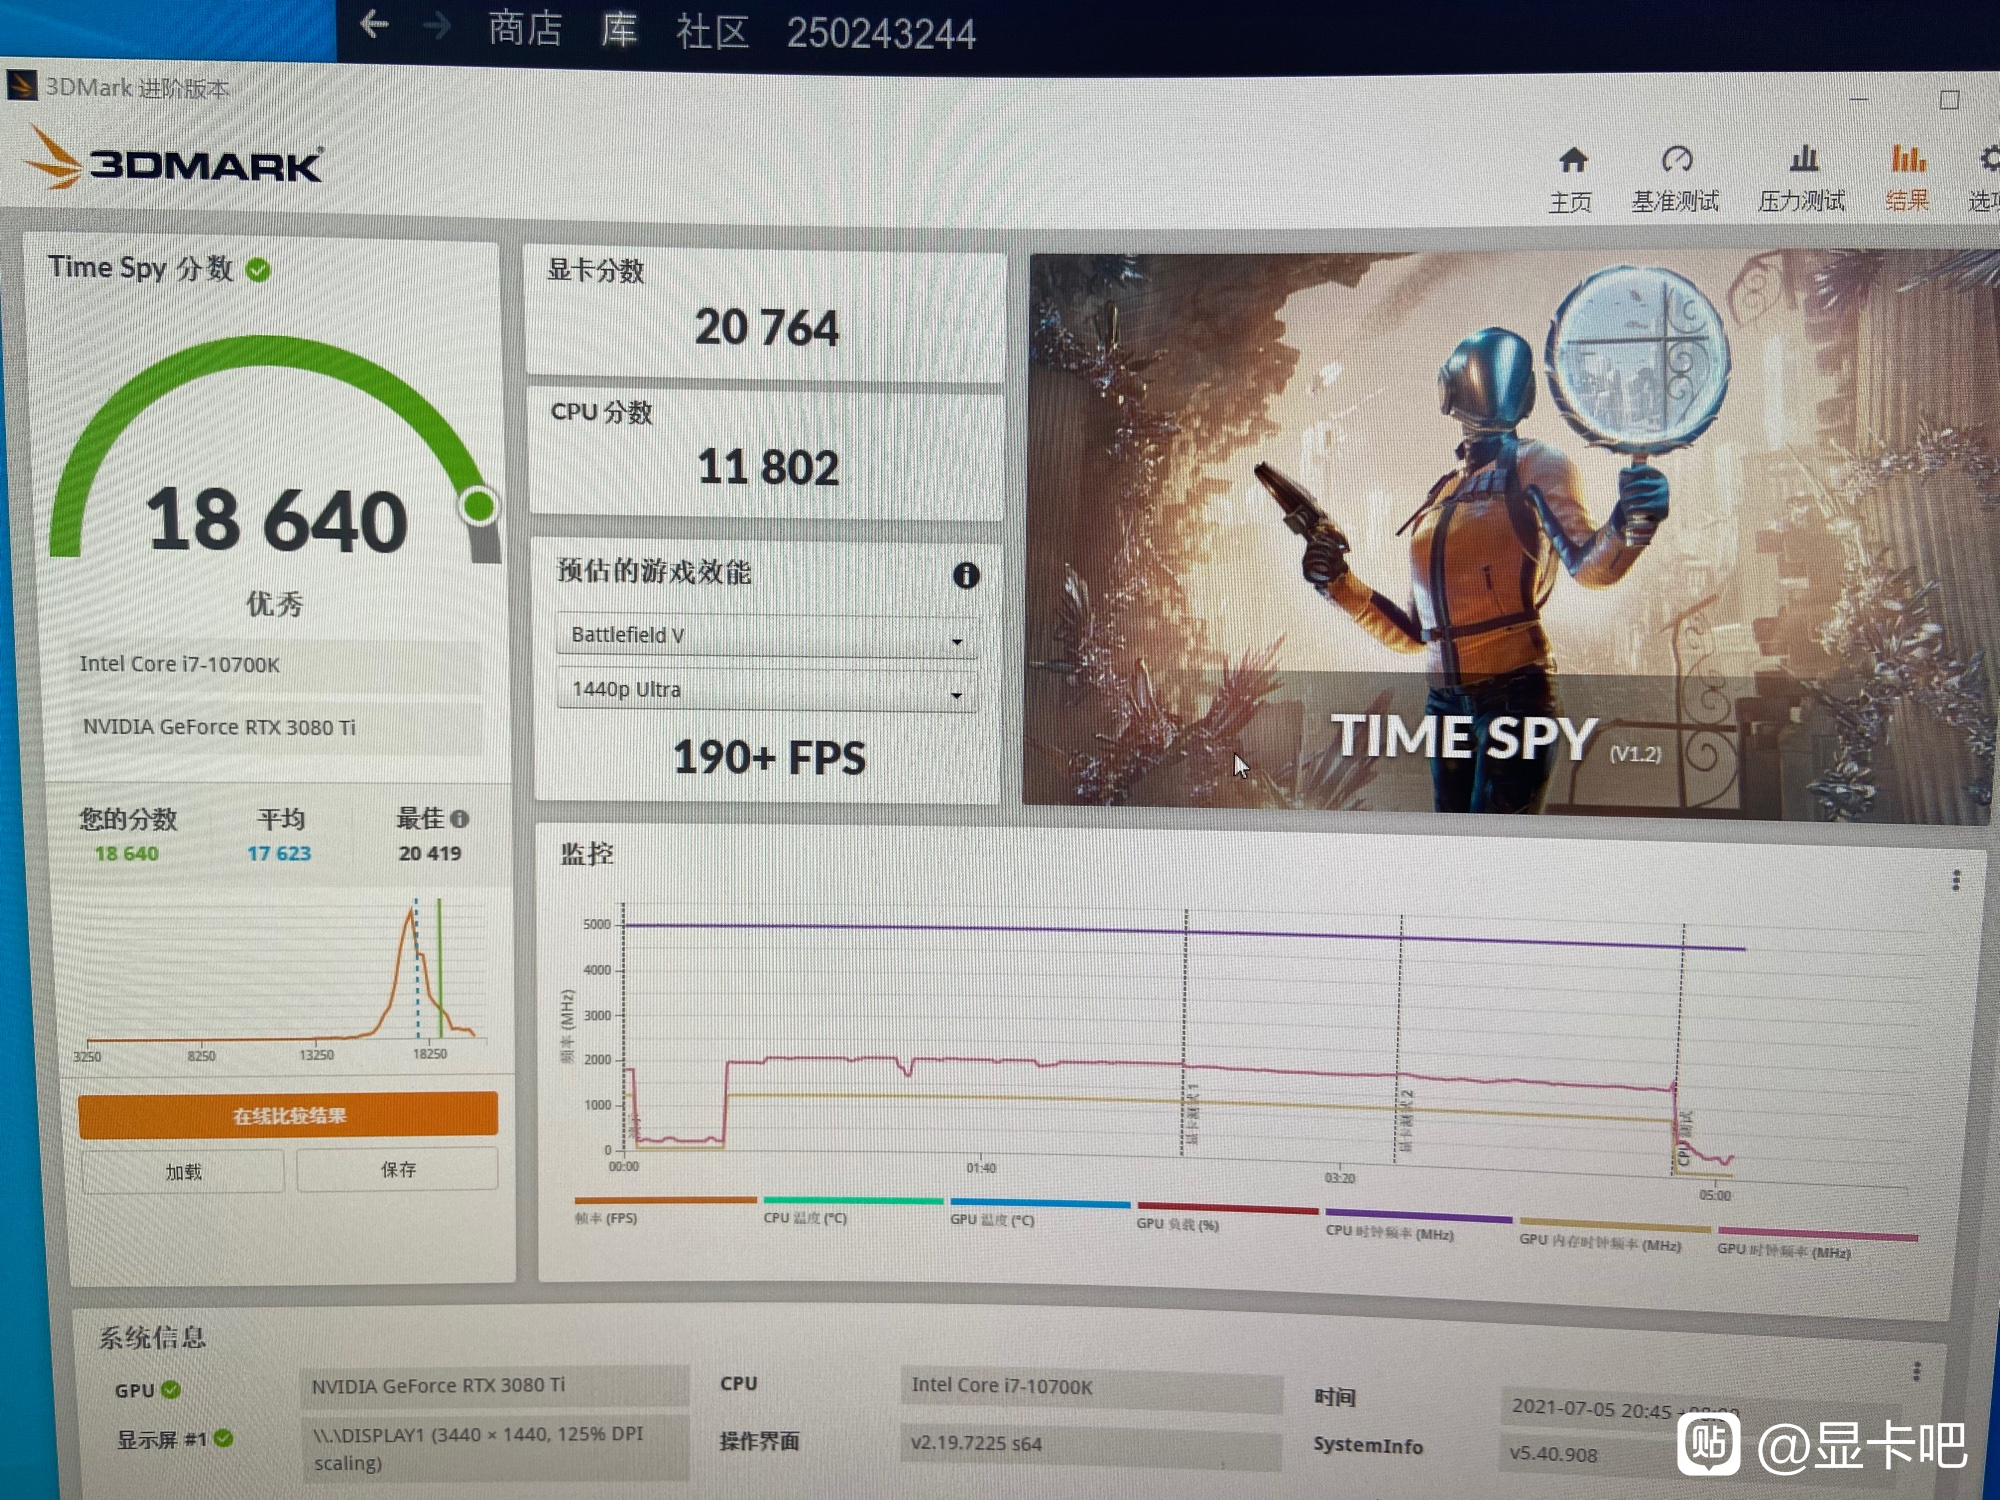Open the Steam Community tab

(x=712, y=32)
